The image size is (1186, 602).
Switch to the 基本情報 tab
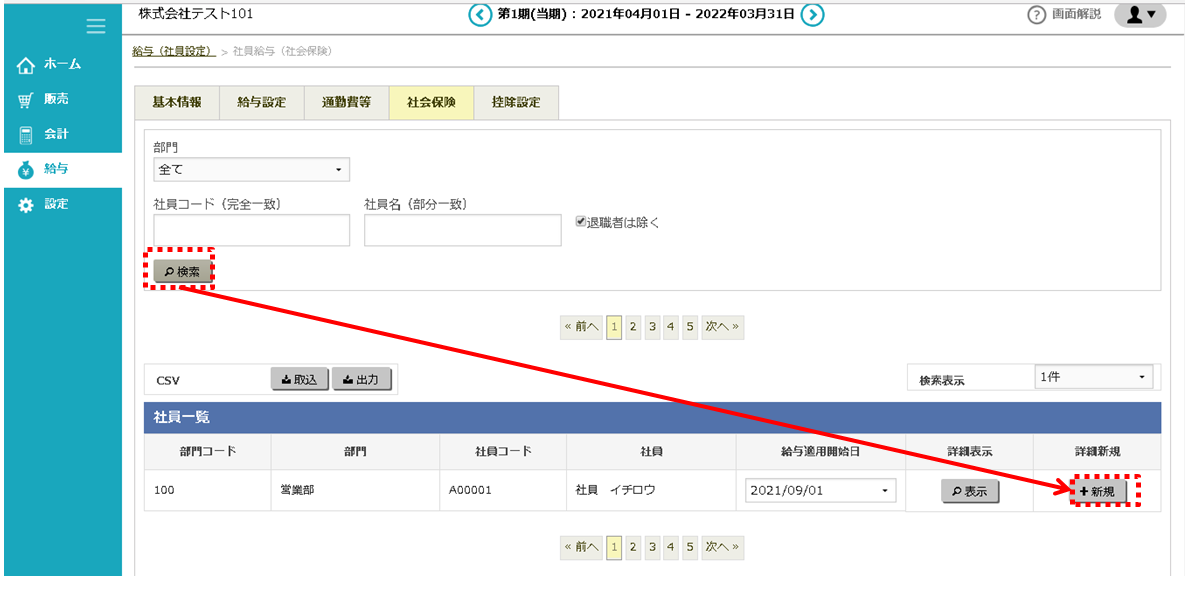coord(177,103)
